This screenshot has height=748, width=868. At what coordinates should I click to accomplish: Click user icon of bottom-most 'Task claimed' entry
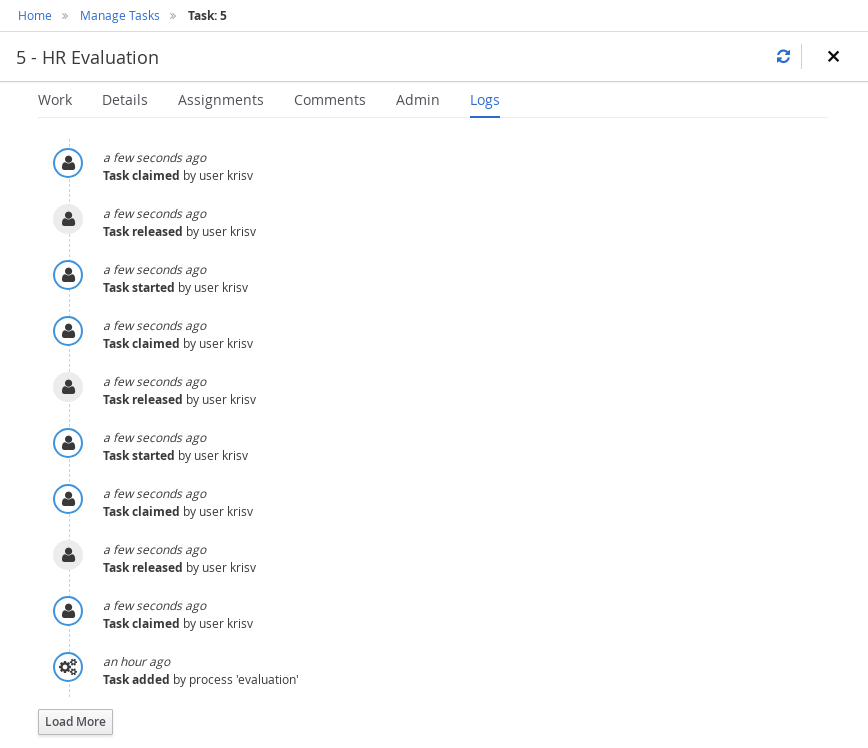click(x=68, y=610)
